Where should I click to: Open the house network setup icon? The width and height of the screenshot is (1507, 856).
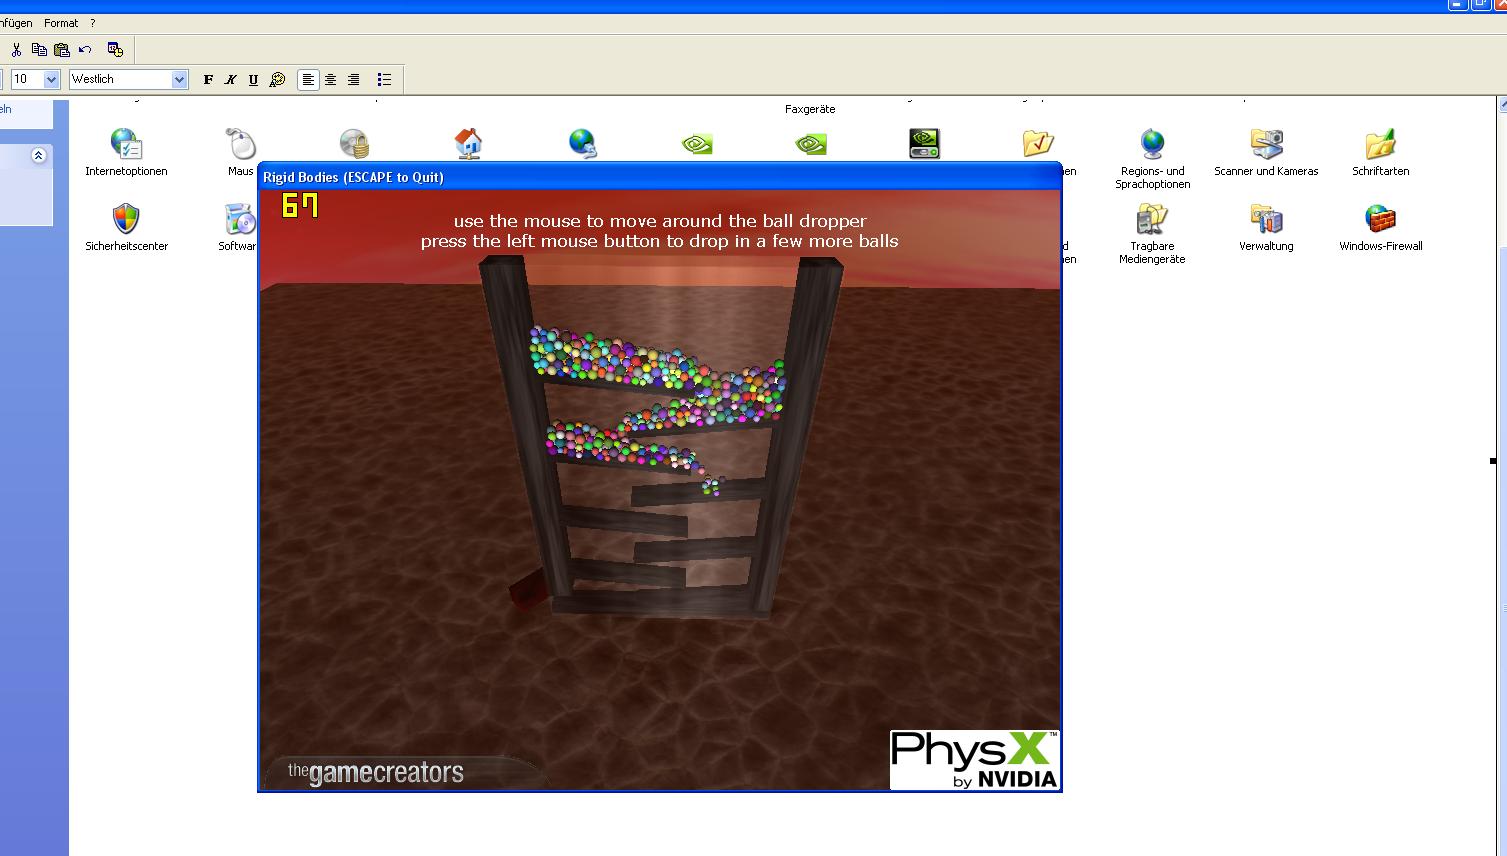pos(468,144)
